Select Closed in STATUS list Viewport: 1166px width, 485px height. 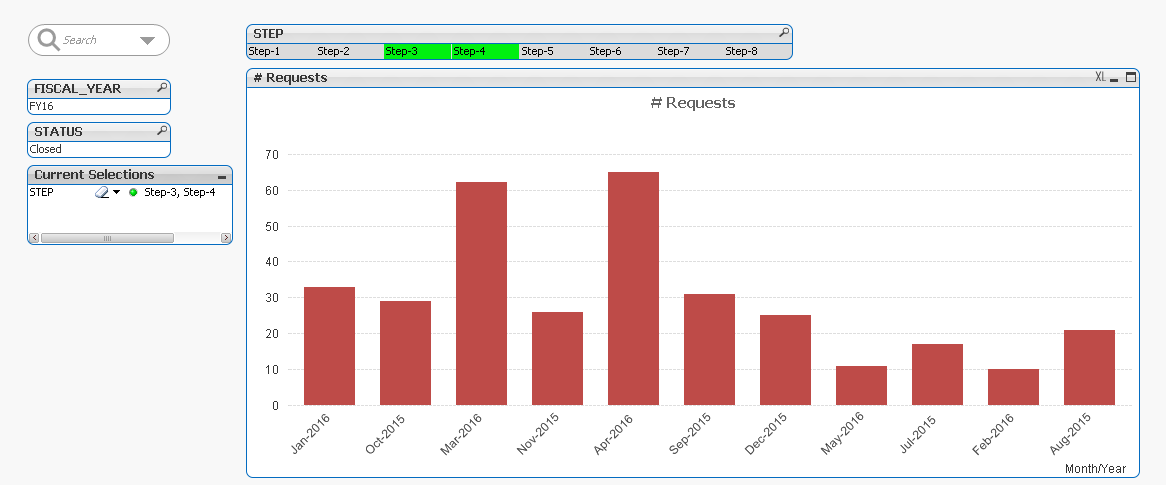(99, 149)
